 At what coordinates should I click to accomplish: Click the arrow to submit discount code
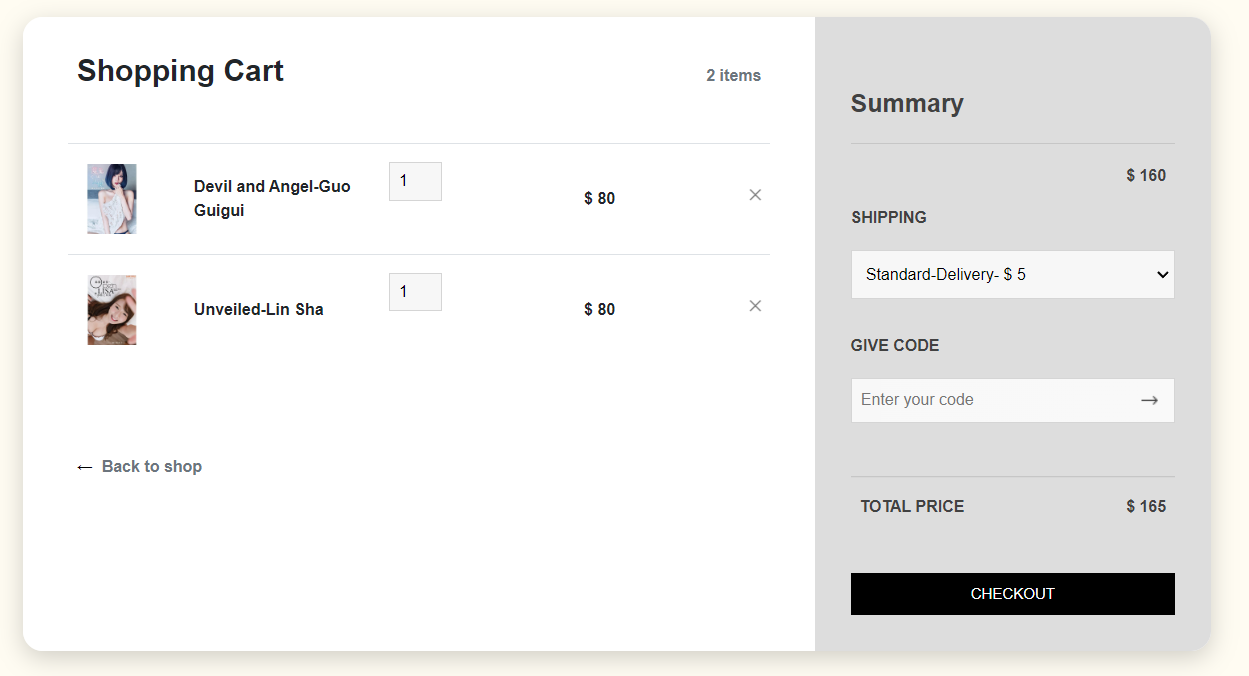[1151, 399]
